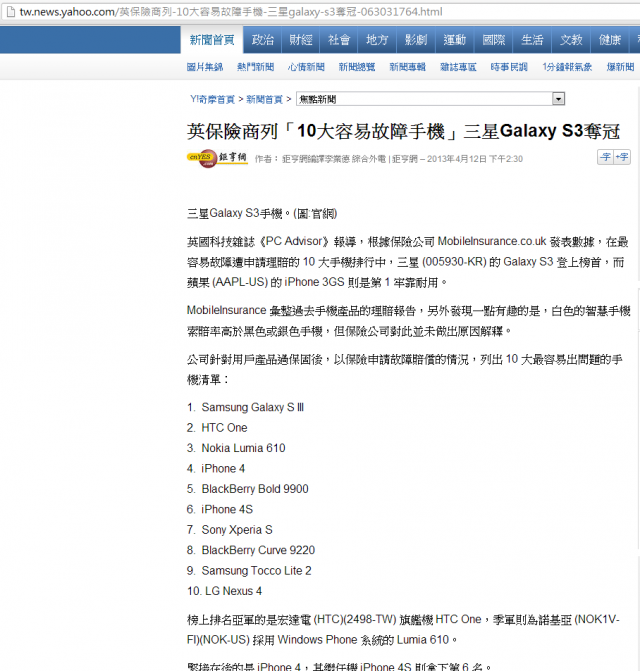The image size is (640, 672).
Task: Switch to 新聞首頁 tab
Action: coord(212,40)
